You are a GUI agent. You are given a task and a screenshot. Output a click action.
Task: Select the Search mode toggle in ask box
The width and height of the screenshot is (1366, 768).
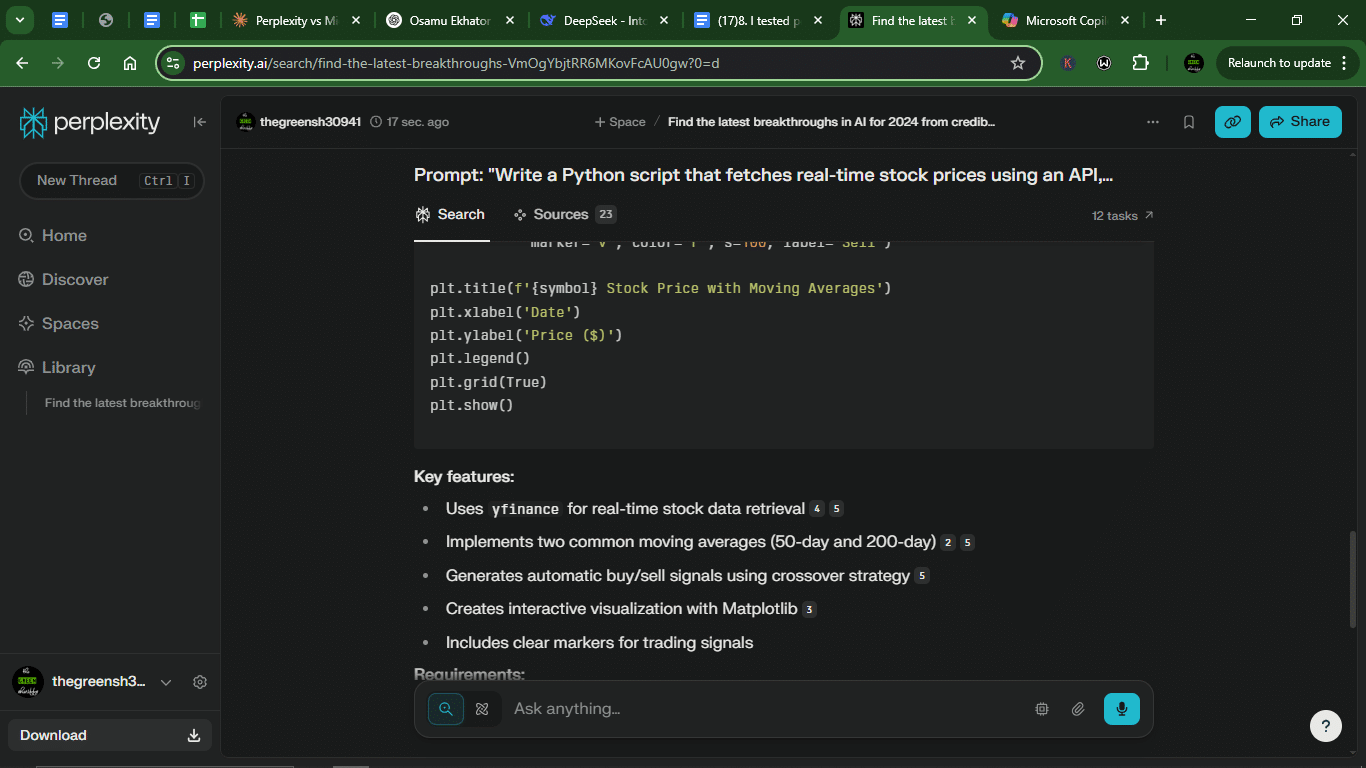pos(446,709)
